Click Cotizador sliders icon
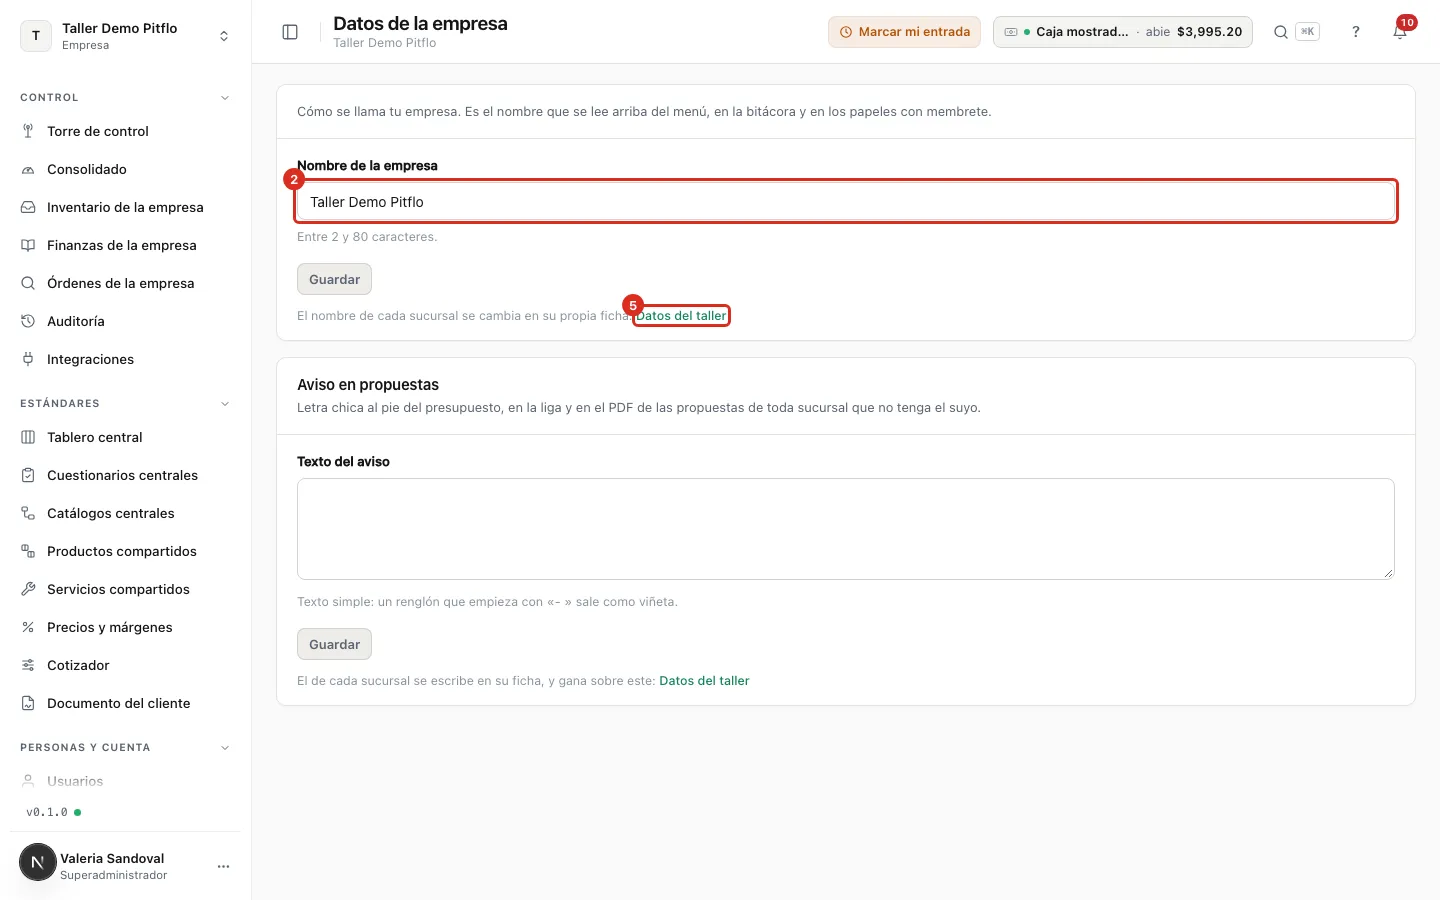Viewport: 1440px width, 900px height. click(28, 665)
